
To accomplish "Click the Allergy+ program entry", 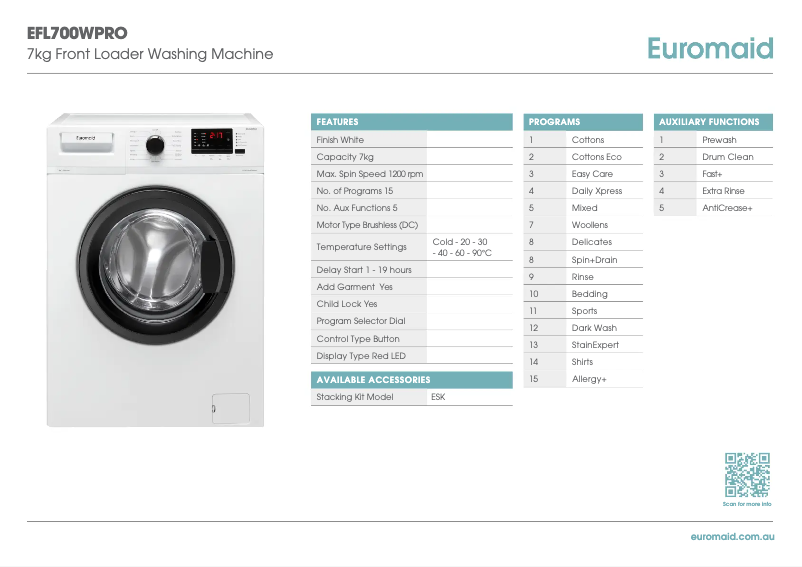I will coord(589,379).
